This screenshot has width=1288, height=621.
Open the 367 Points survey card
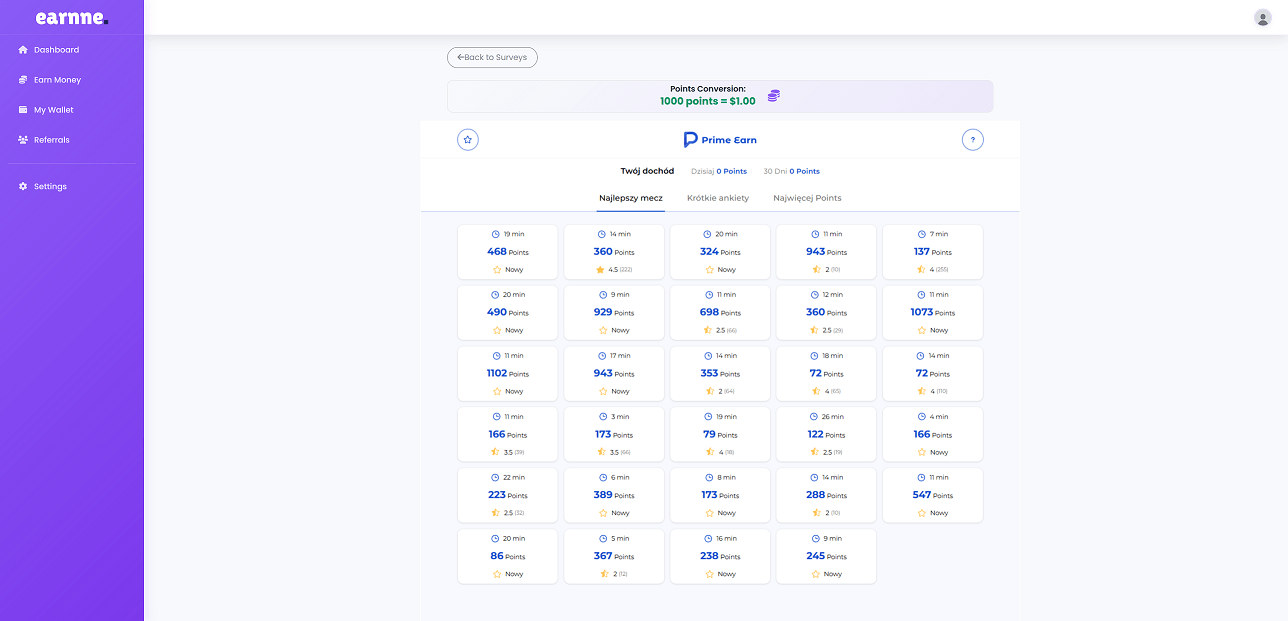point(614,557)
